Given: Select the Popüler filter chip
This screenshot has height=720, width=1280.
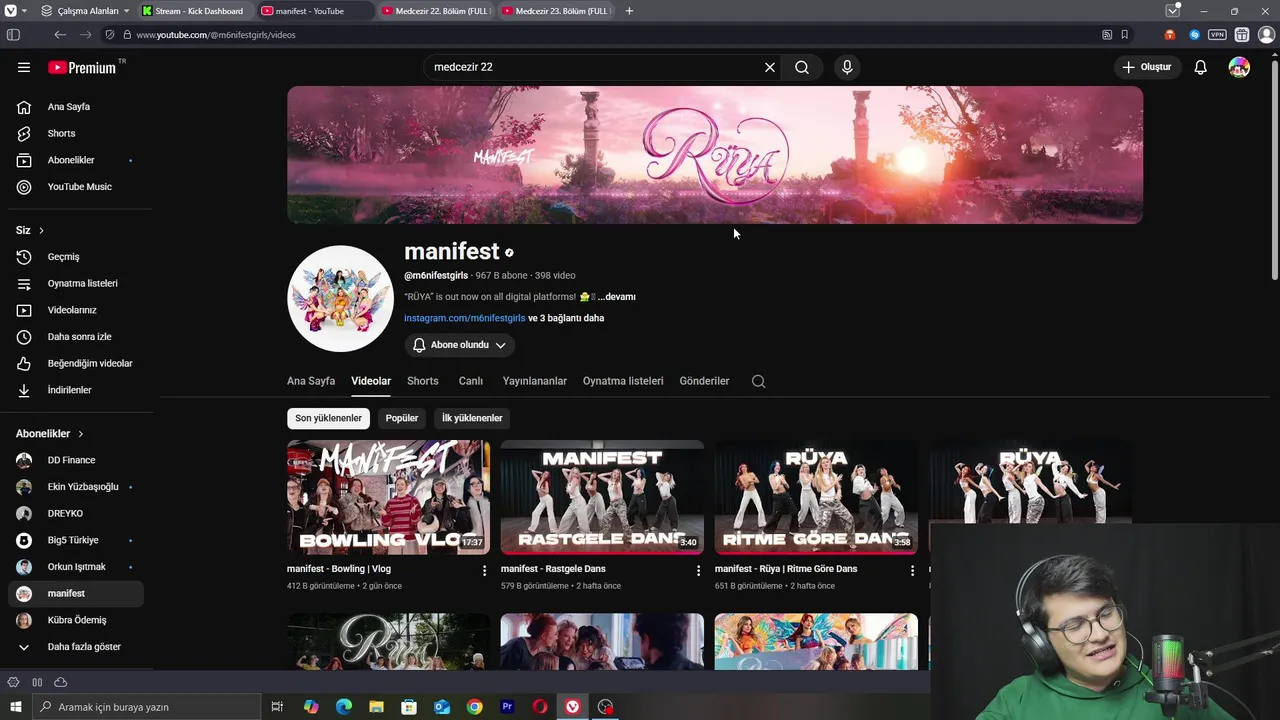Looking at the screenshot, I should [402, 418].
